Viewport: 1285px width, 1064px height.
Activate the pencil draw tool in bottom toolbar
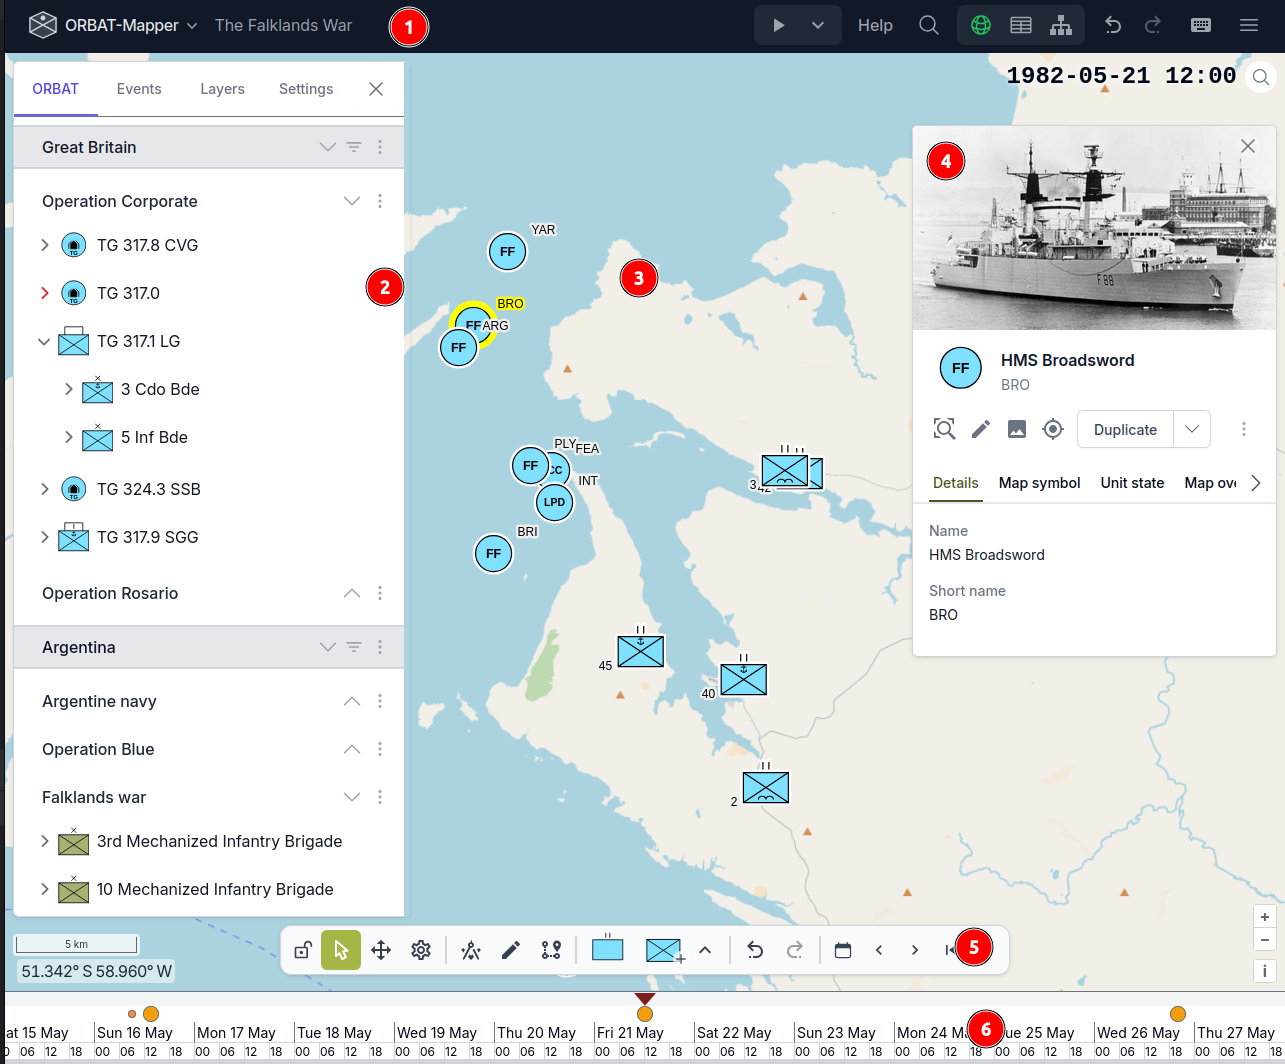coord(511,950)
